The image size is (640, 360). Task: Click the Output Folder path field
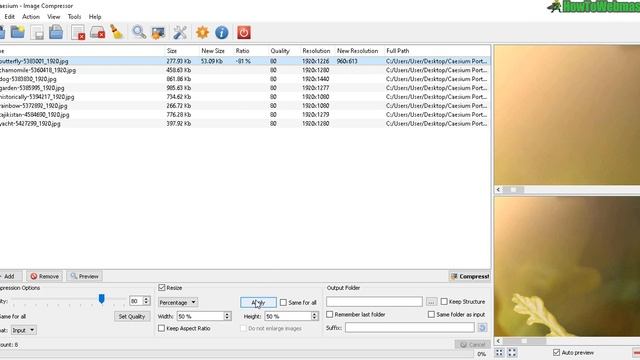374,302
